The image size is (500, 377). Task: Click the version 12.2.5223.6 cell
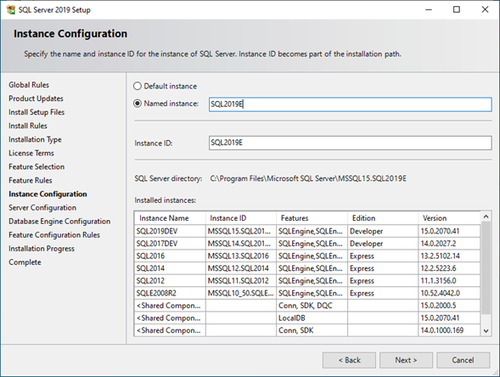(x=449, y=268)
